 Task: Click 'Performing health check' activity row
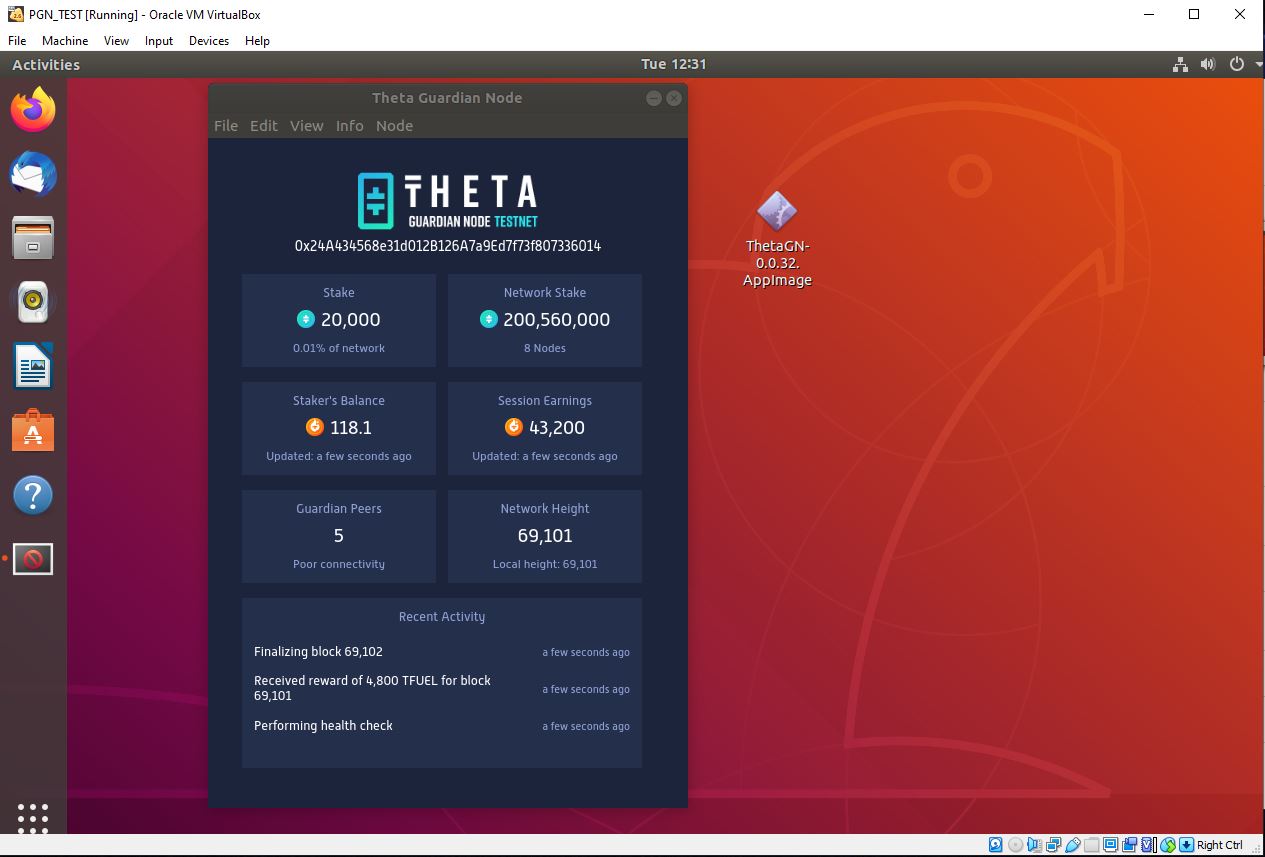click(x=442, y=726)
